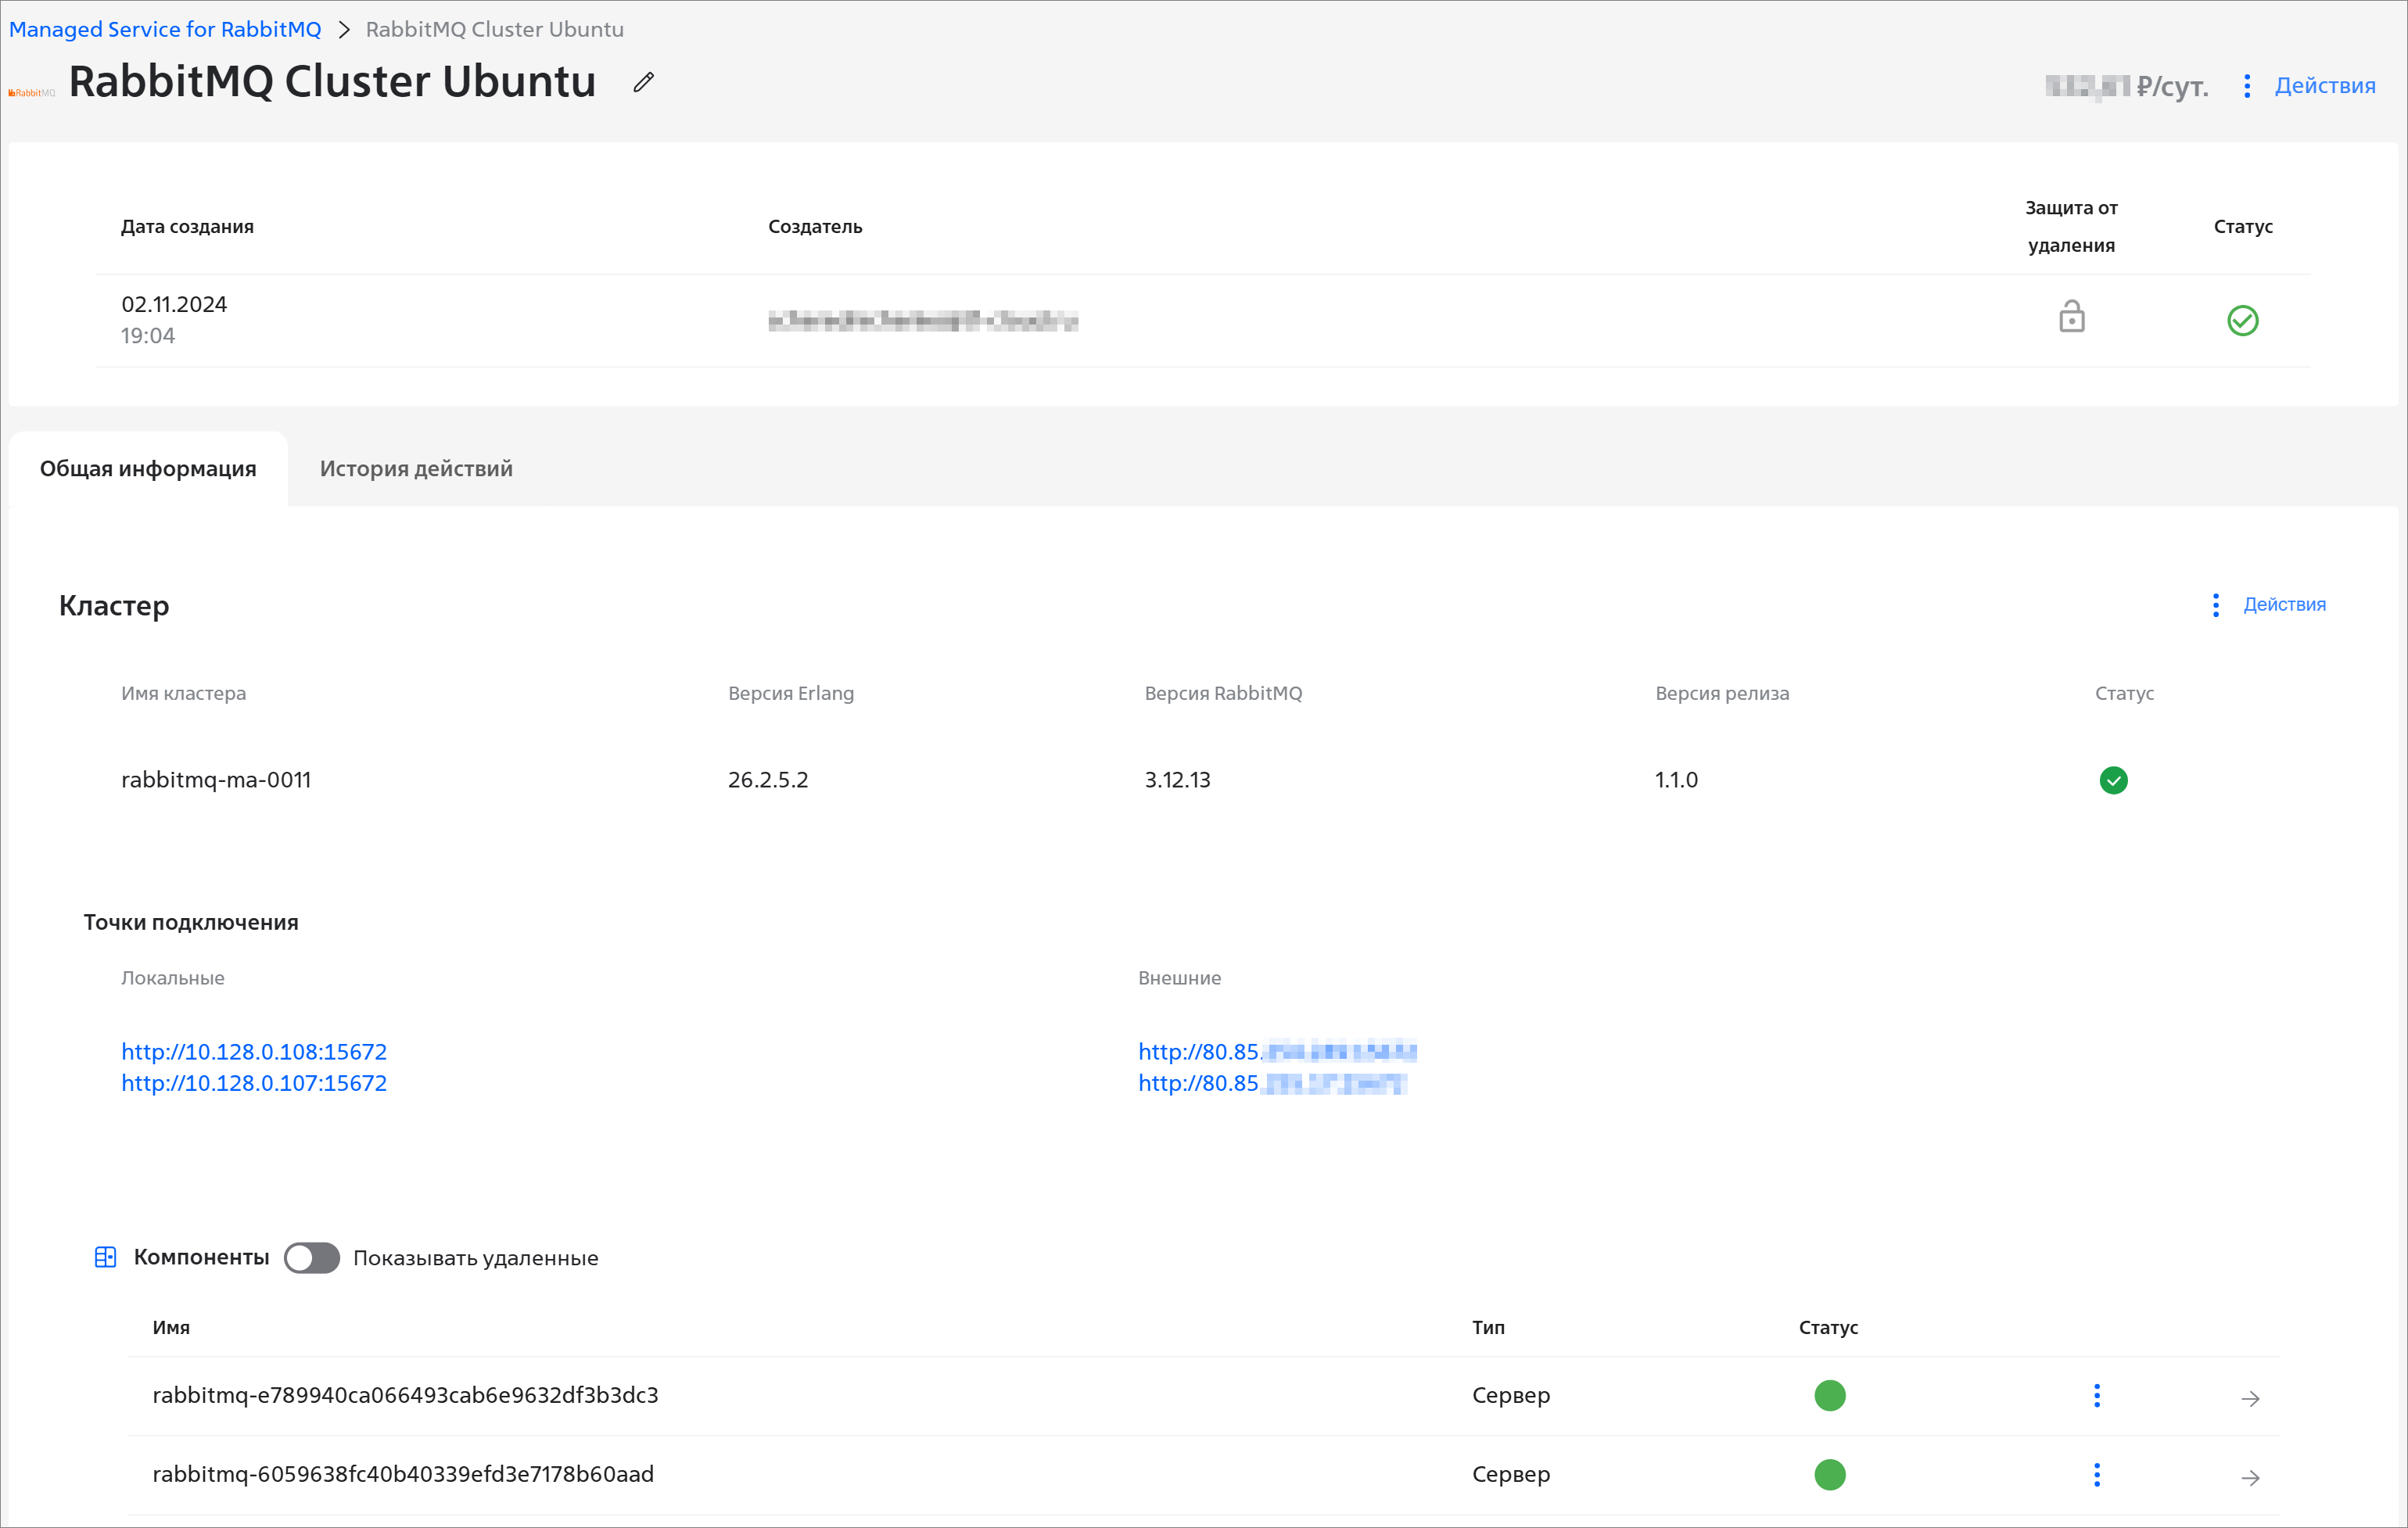Click the blurred creator name
Screen dimensions: 2408x1528
[x=923, y=320]
